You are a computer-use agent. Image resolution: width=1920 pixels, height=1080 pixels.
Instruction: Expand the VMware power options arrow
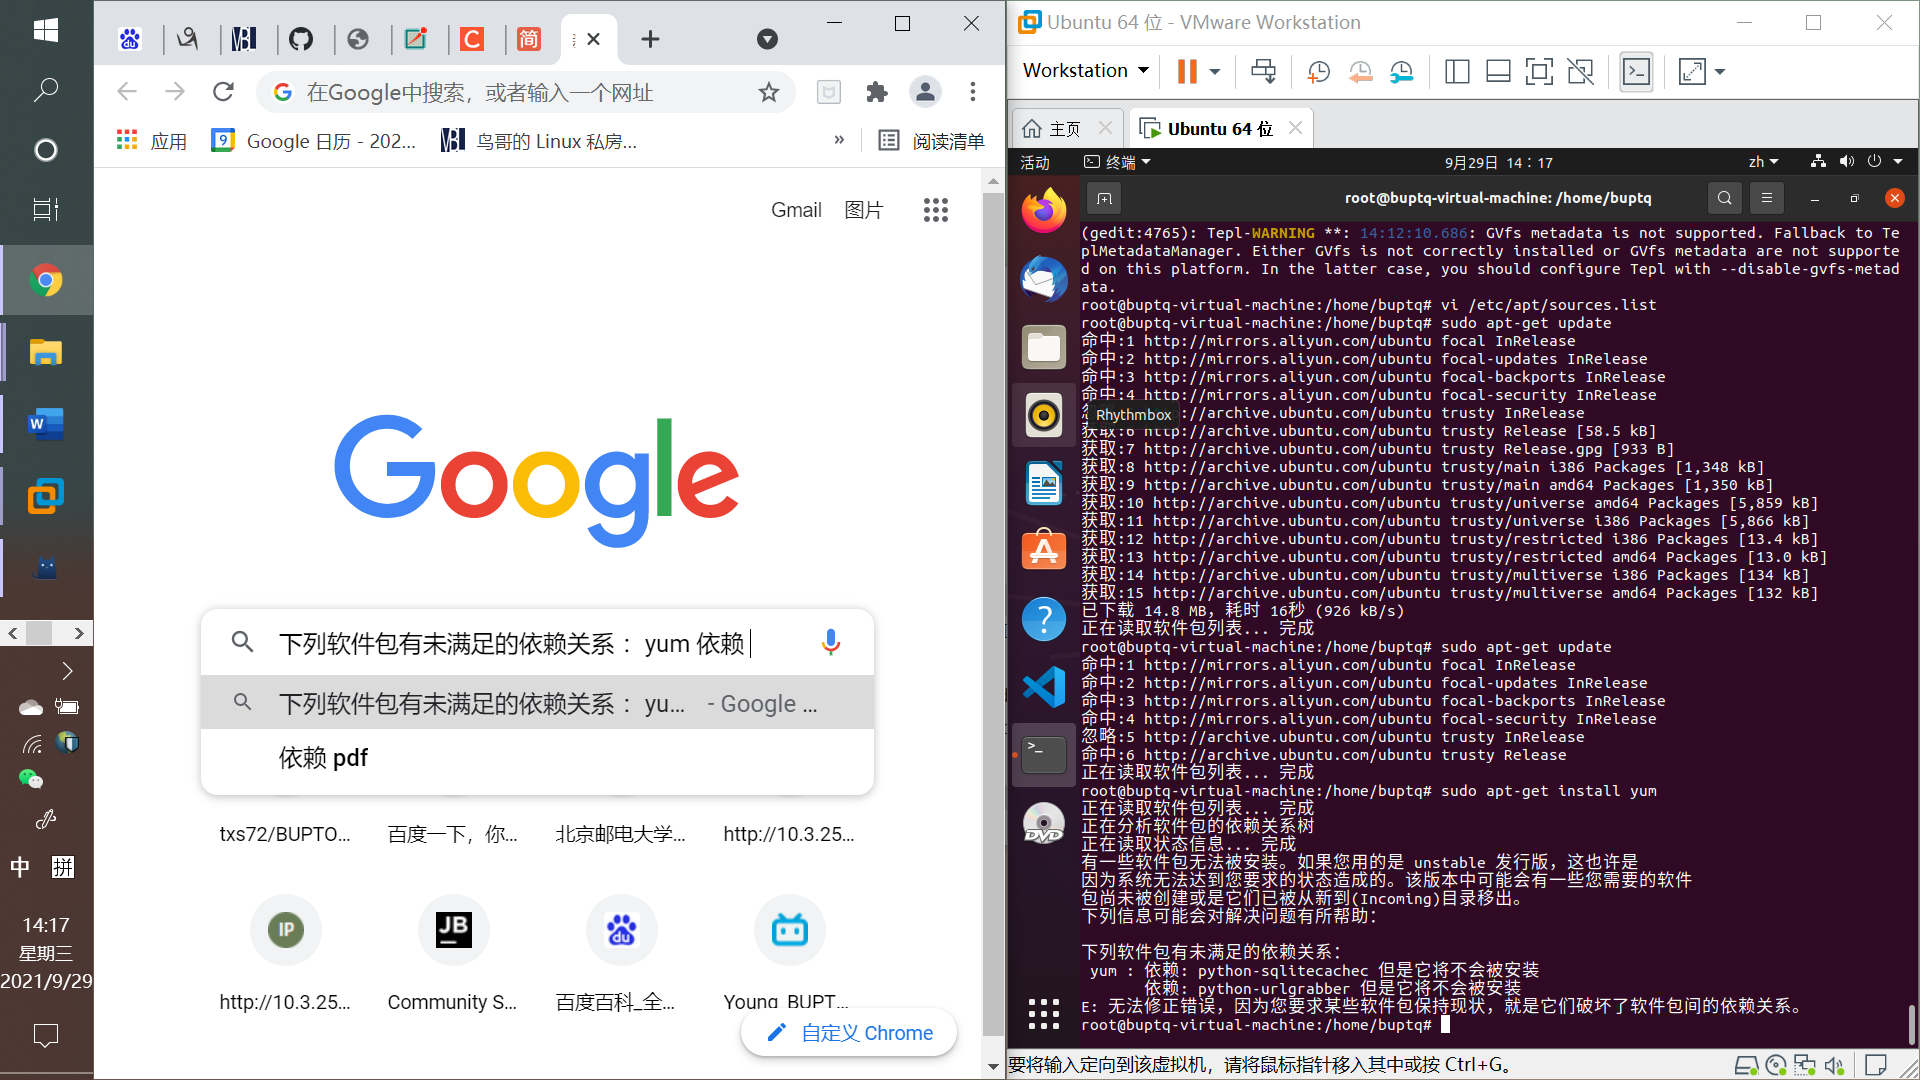(x=1215, y=72)
